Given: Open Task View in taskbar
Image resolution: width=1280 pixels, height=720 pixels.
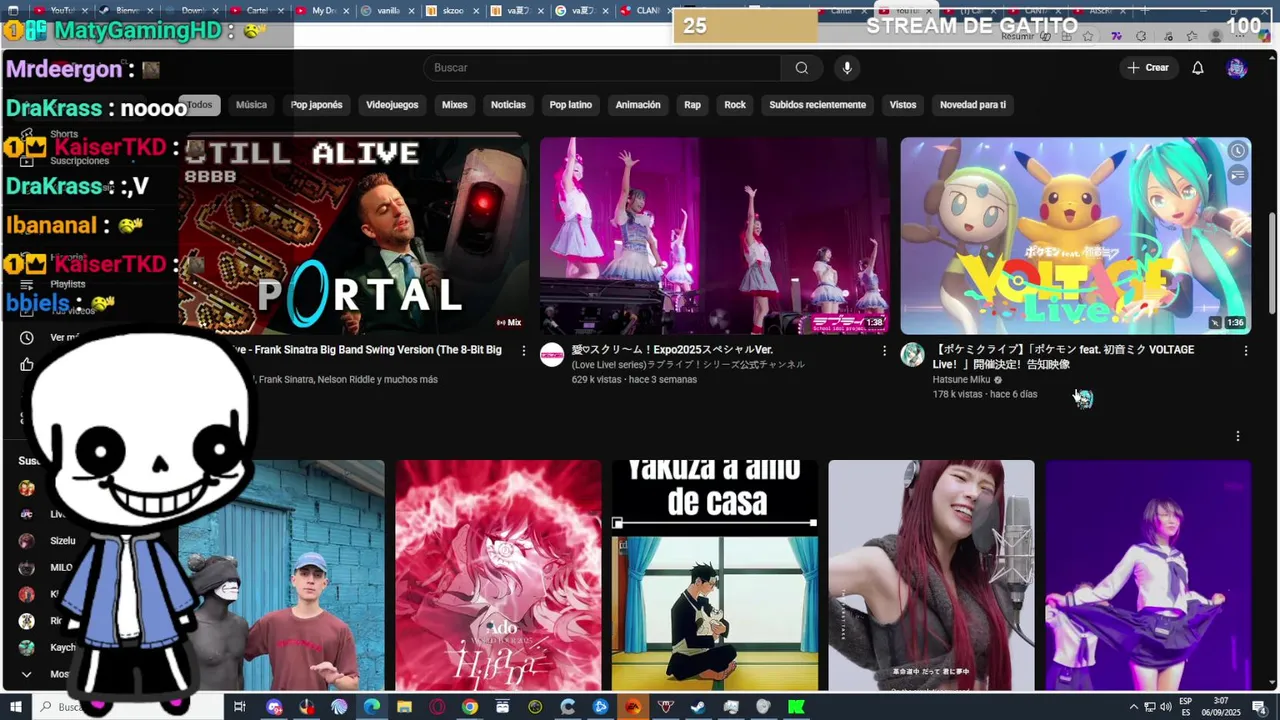Looking at the screenshot, I should (239, 707).
